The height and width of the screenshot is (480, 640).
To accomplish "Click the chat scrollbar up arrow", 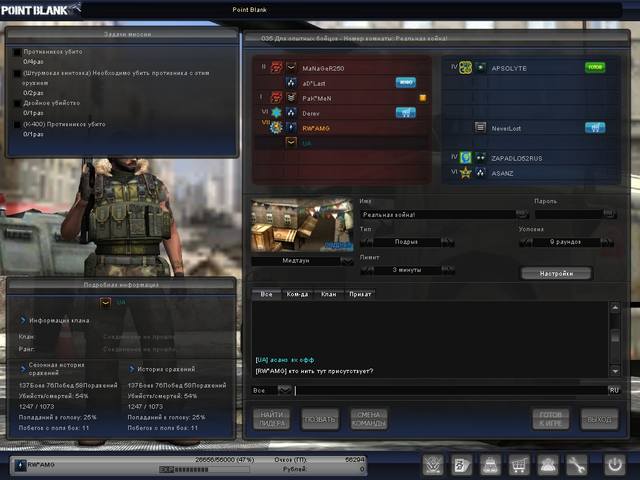I will (x=615, y=307).
